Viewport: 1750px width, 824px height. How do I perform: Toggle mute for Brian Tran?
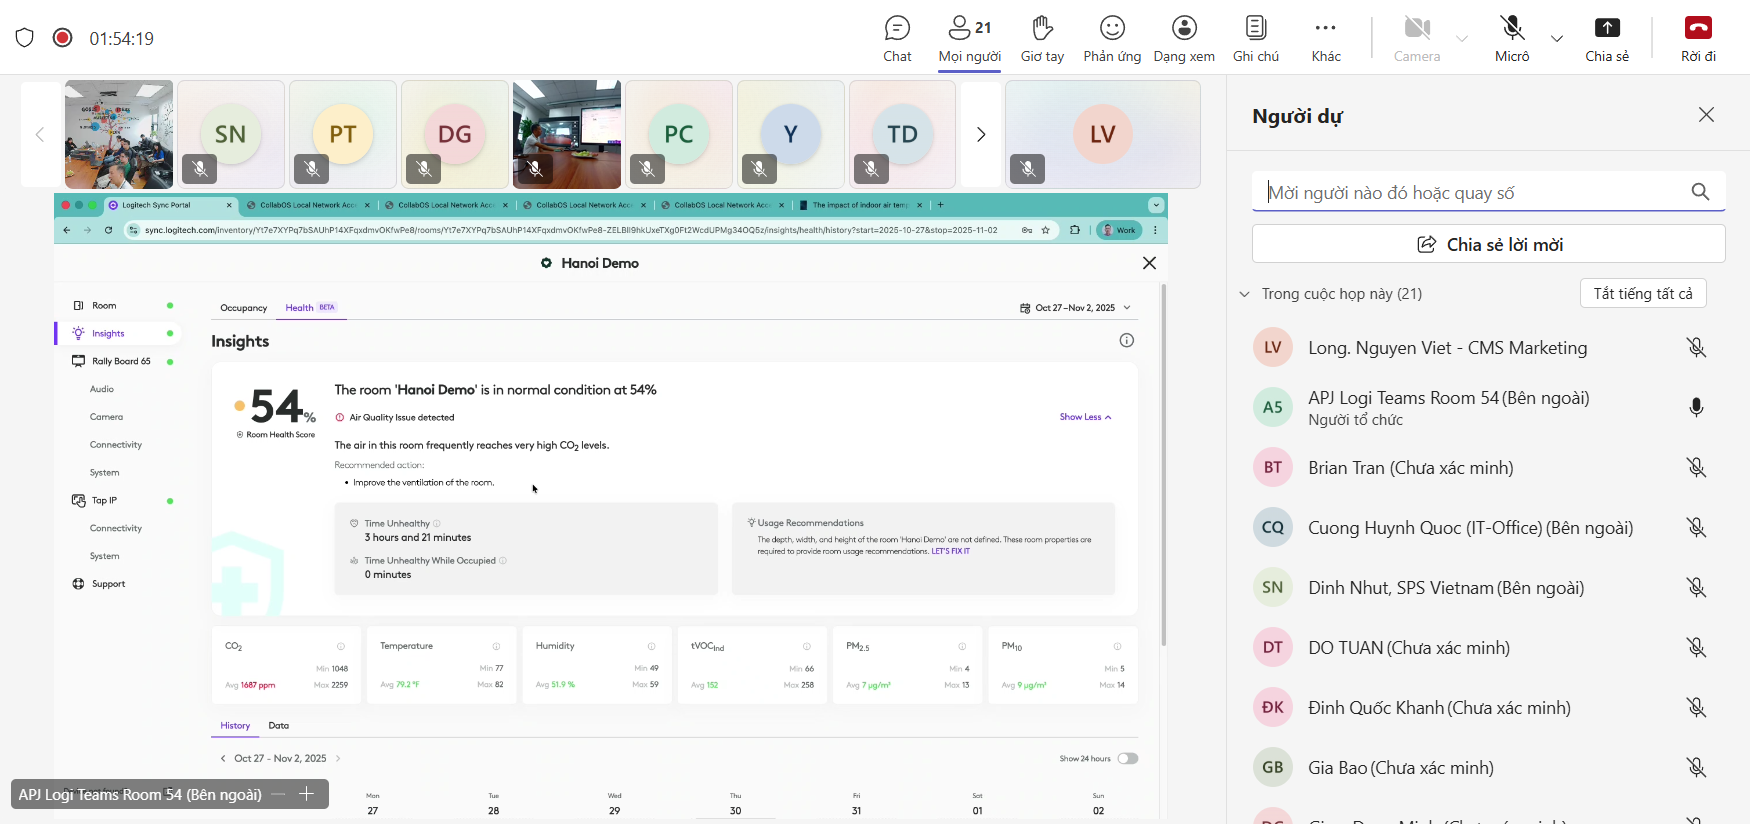(1696, 468)
